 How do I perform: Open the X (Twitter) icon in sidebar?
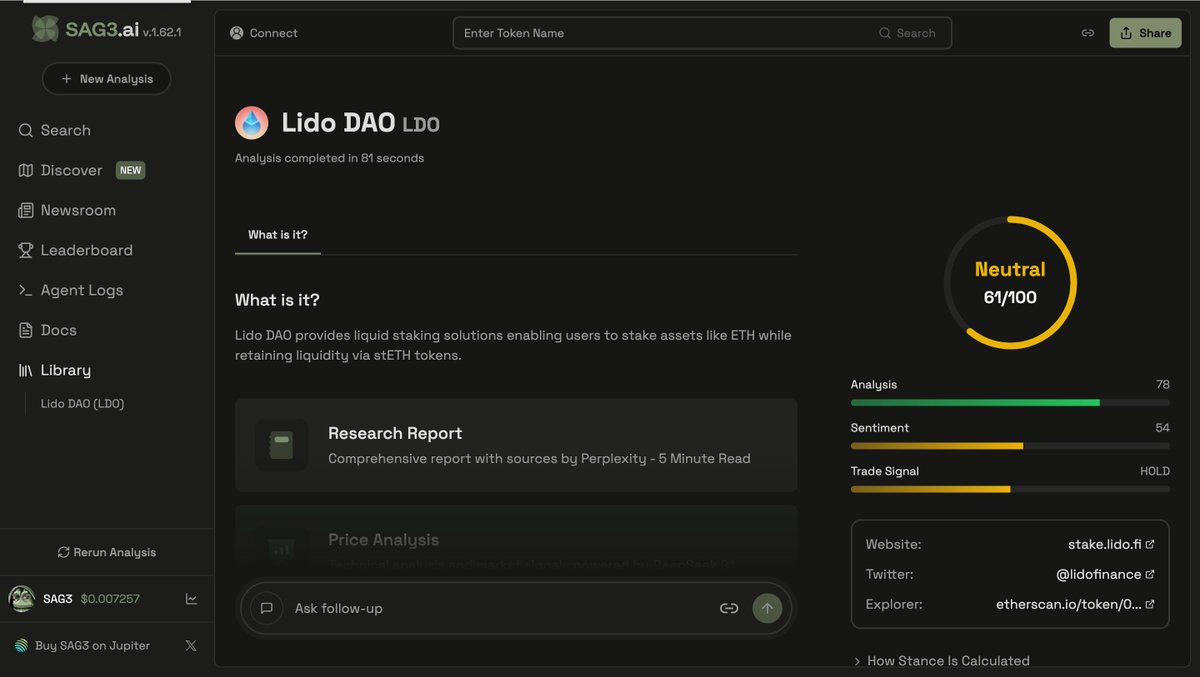(x=191, y=646)
